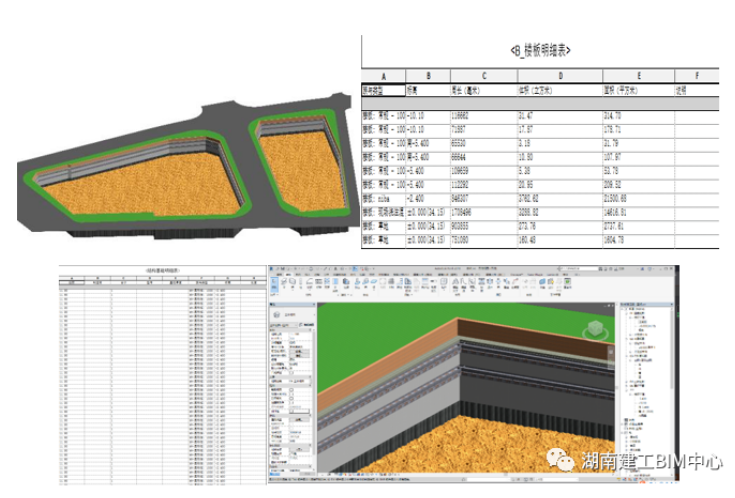
Task: Click the Revit InfoCenter search box
Action: click(579, 268)
